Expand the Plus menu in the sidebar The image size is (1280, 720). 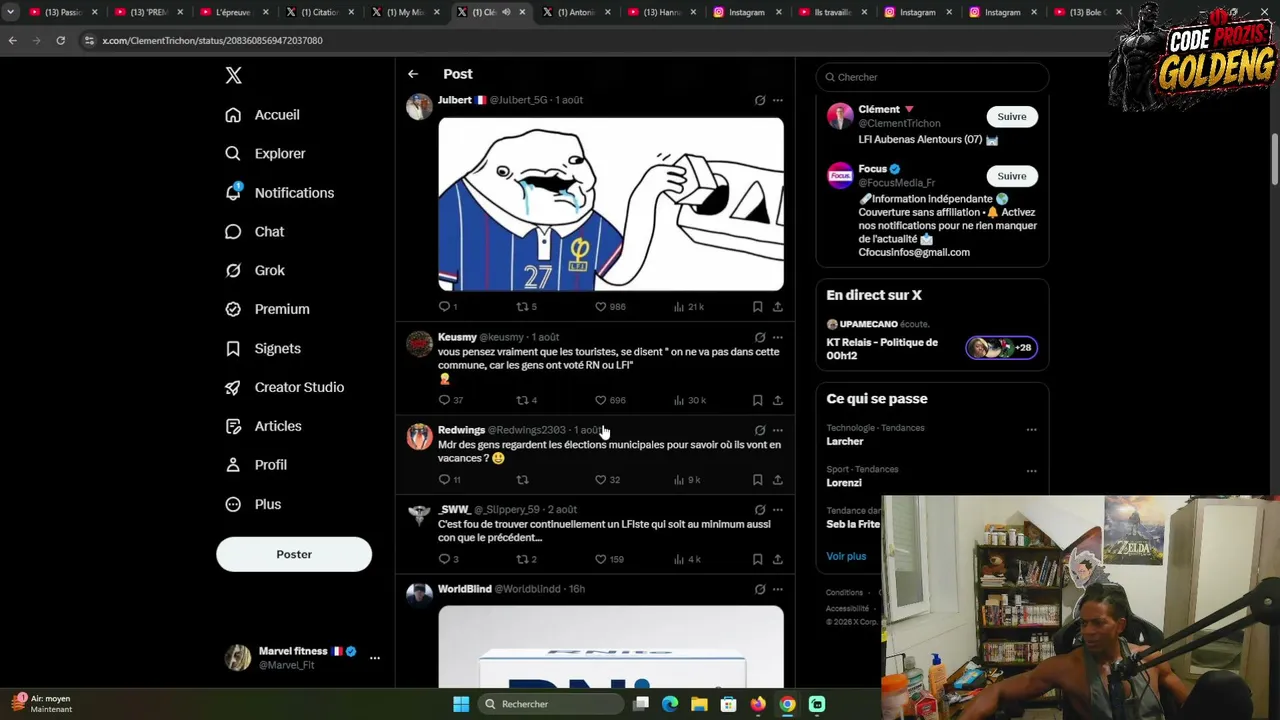pos(253,504)
